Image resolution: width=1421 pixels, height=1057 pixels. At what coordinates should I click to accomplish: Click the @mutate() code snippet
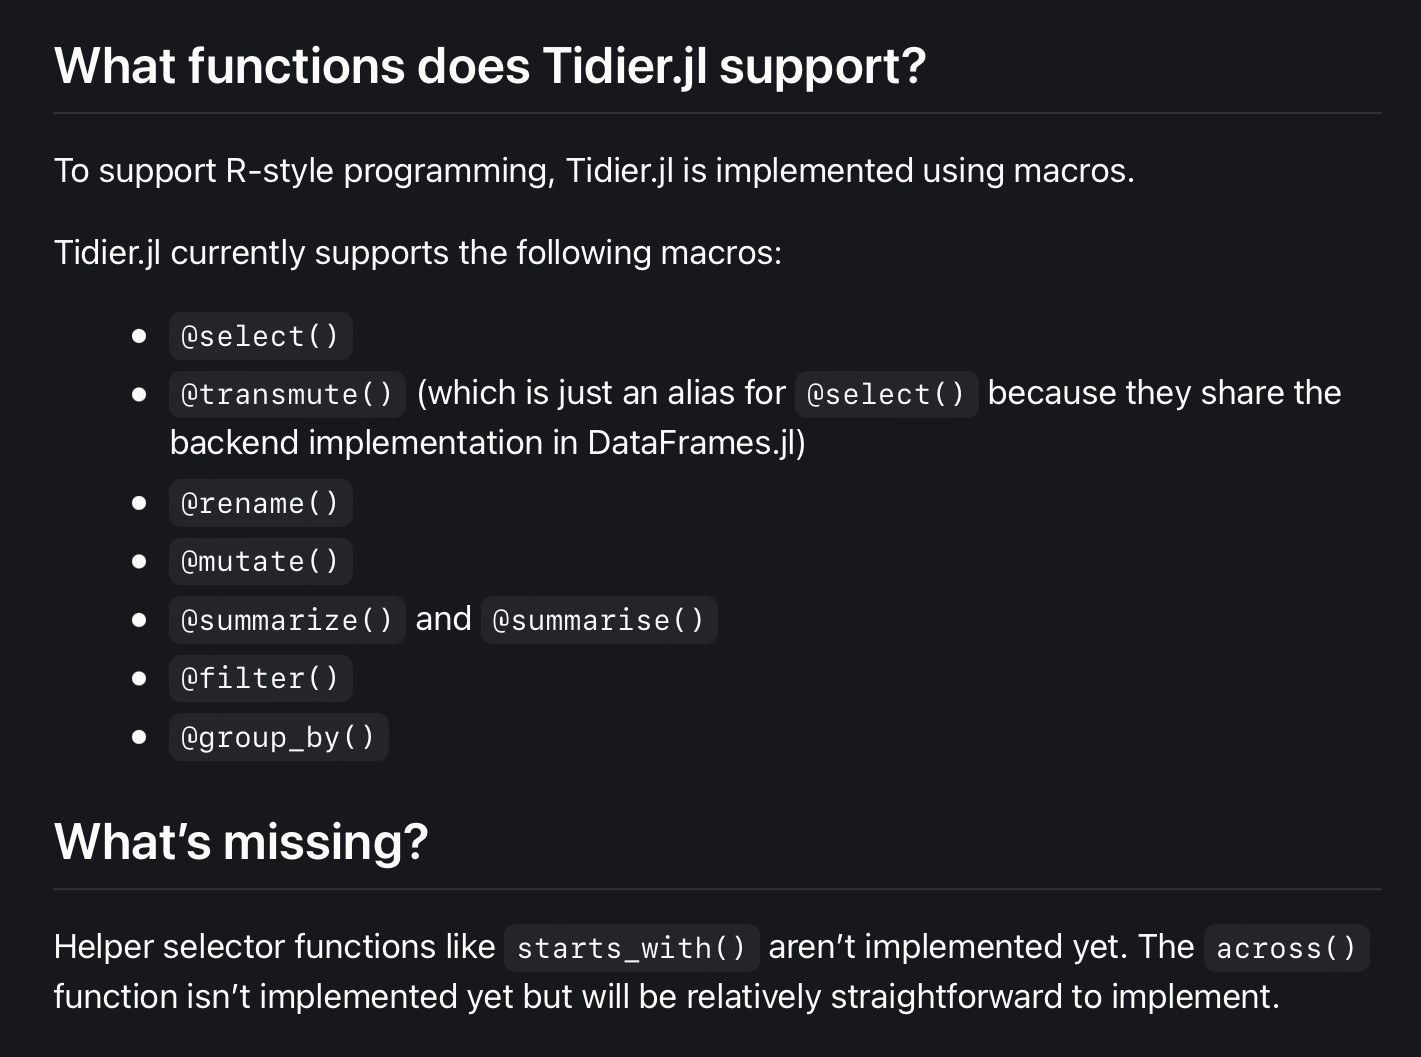(260, 561)
